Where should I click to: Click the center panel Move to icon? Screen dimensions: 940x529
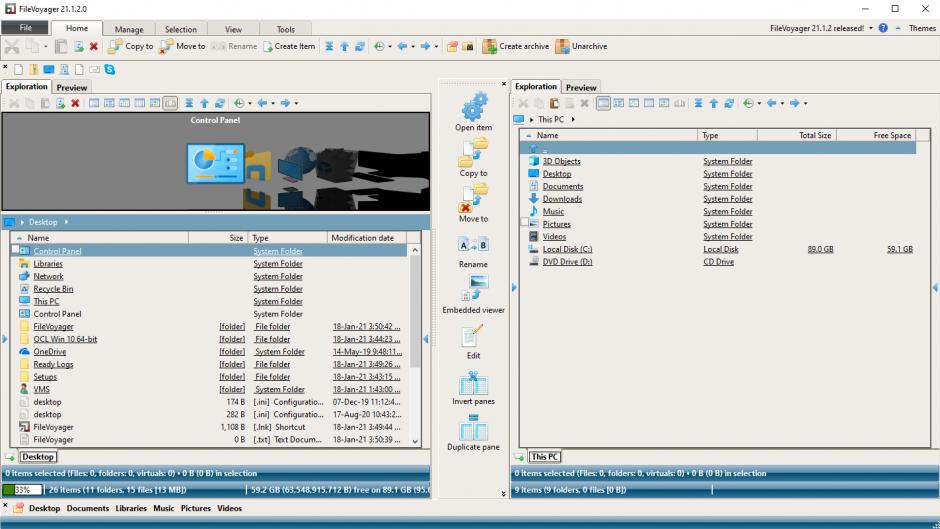[x=474, y=199]
